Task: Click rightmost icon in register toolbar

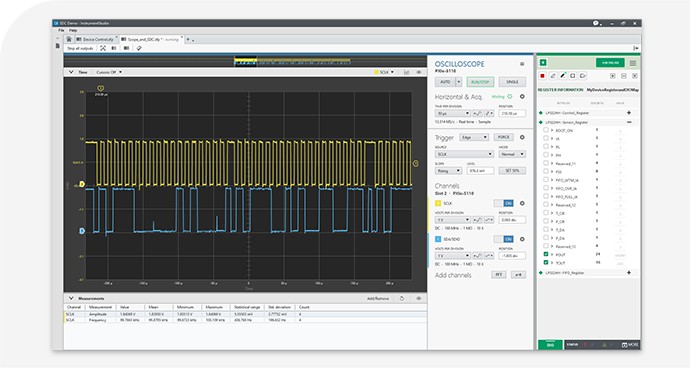Action: pos(635,76)
